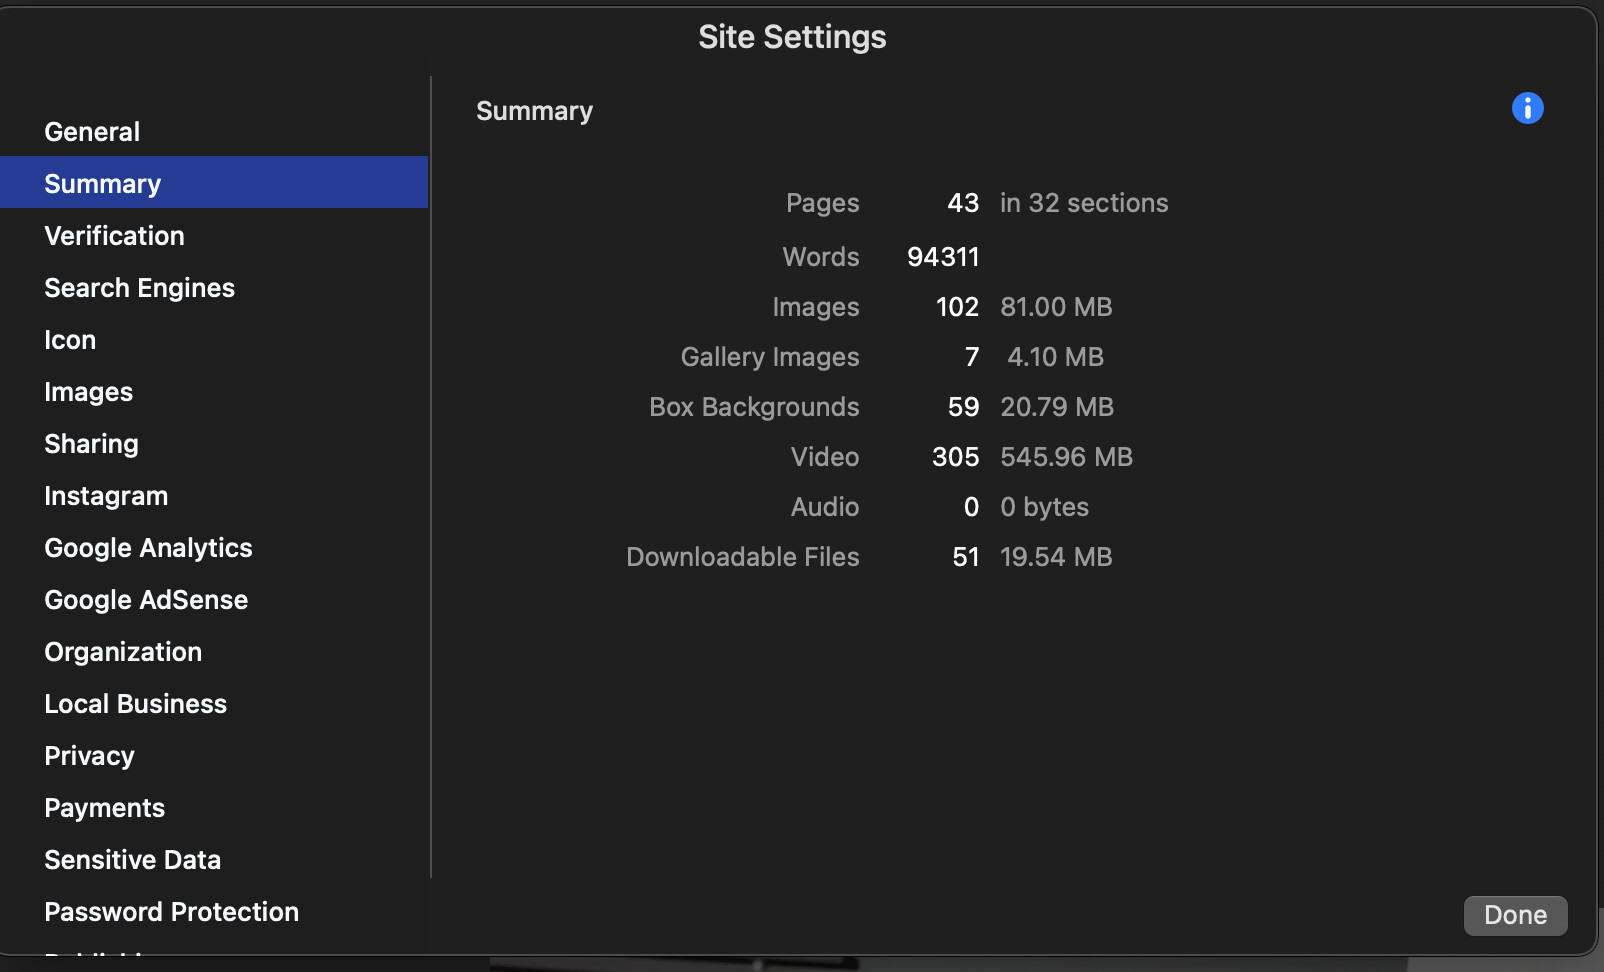
Task: Go to Verification settings
Action: pos(114,236)
